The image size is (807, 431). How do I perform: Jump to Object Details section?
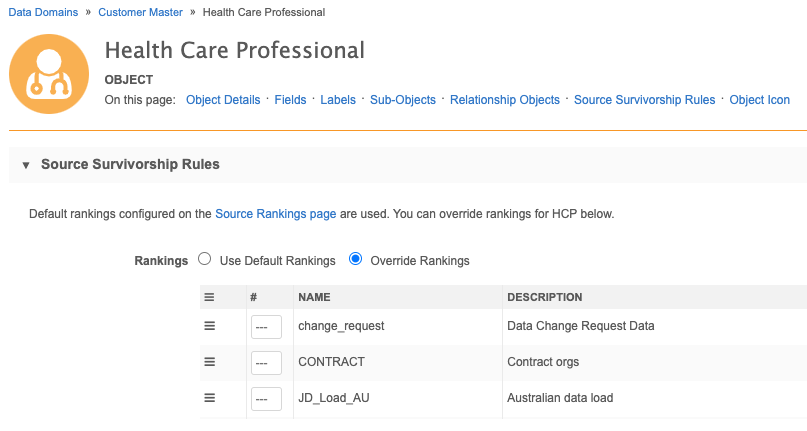click(223, 100)
